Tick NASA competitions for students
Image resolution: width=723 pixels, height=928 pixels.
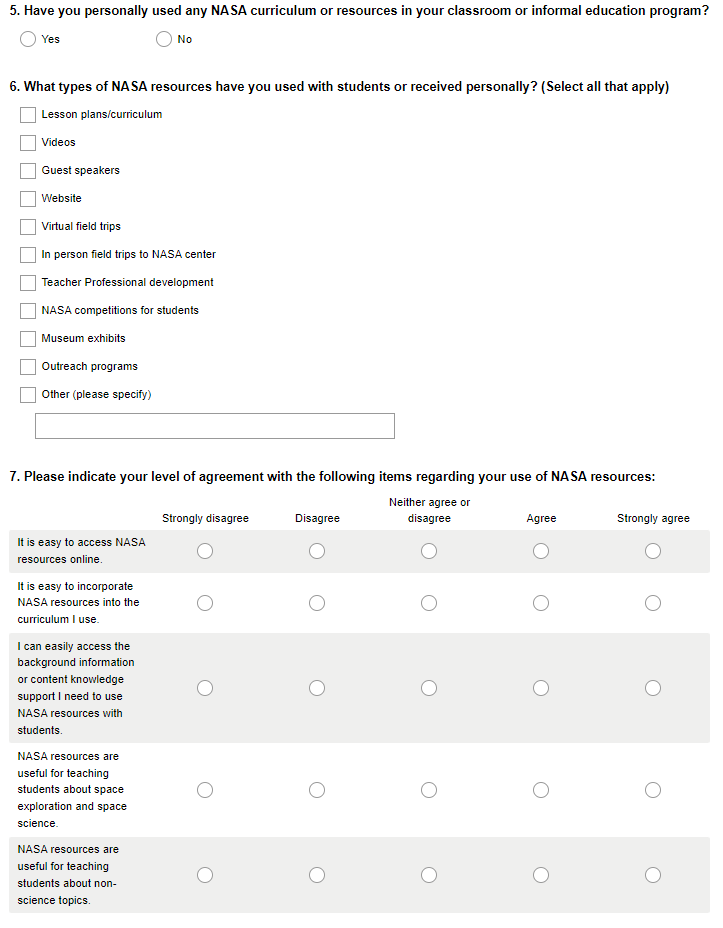[28, 311]
